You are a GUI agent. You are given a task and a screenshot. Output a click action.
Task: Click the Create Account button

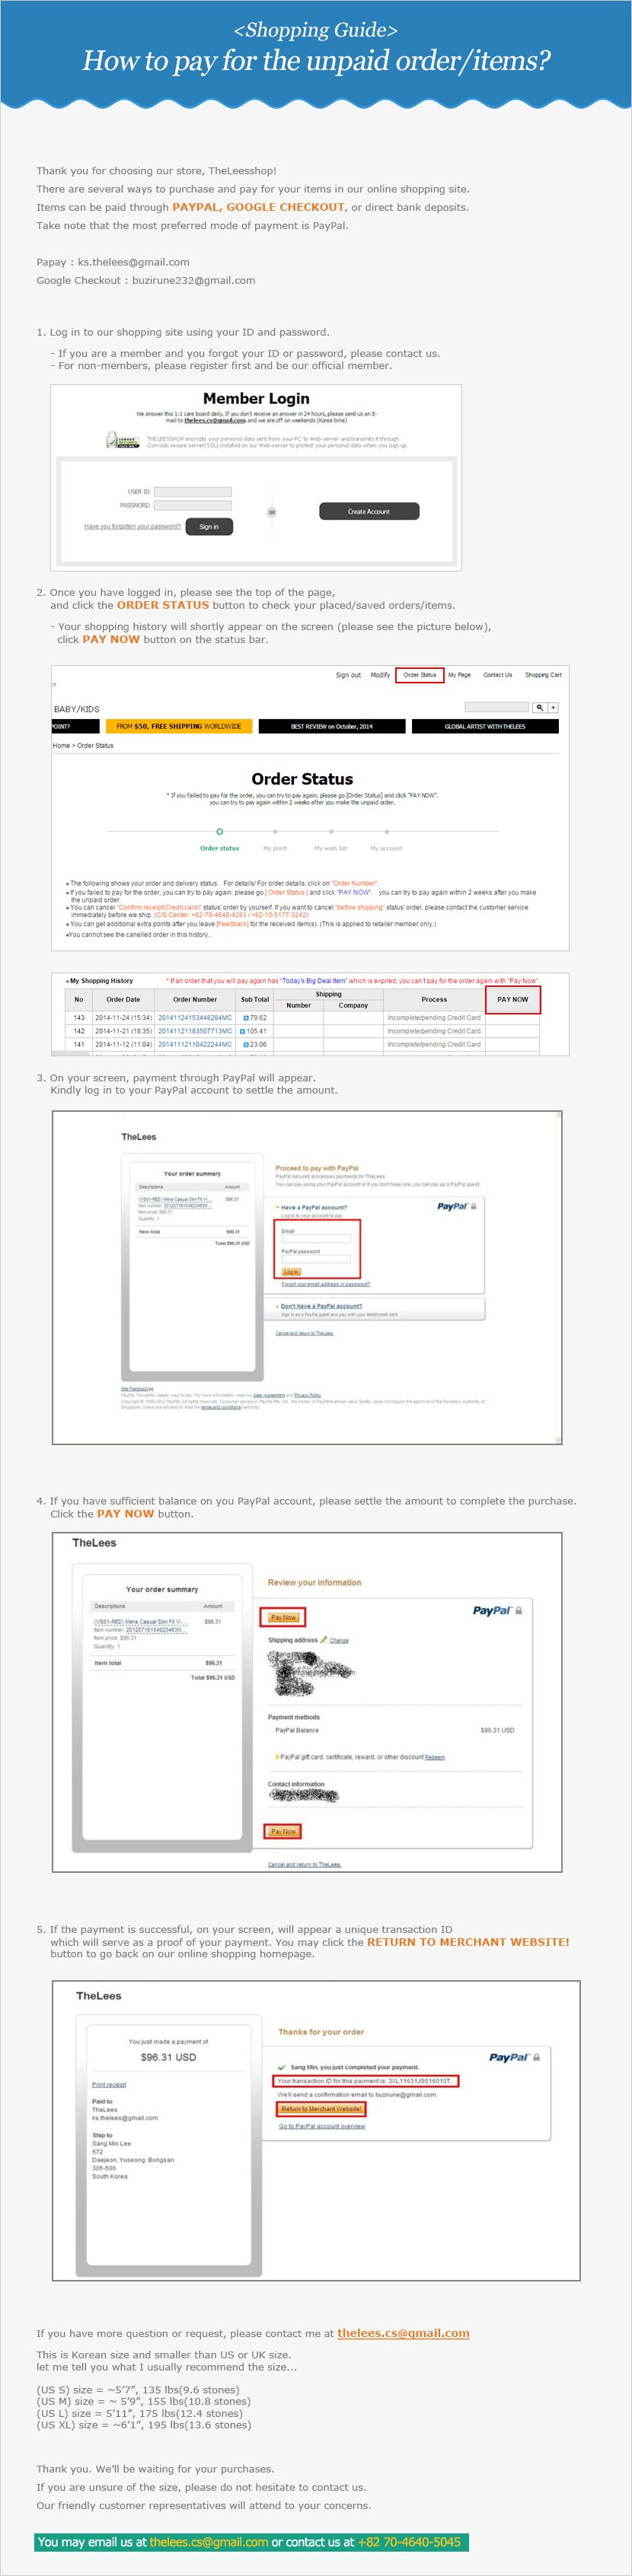(369, 511)
